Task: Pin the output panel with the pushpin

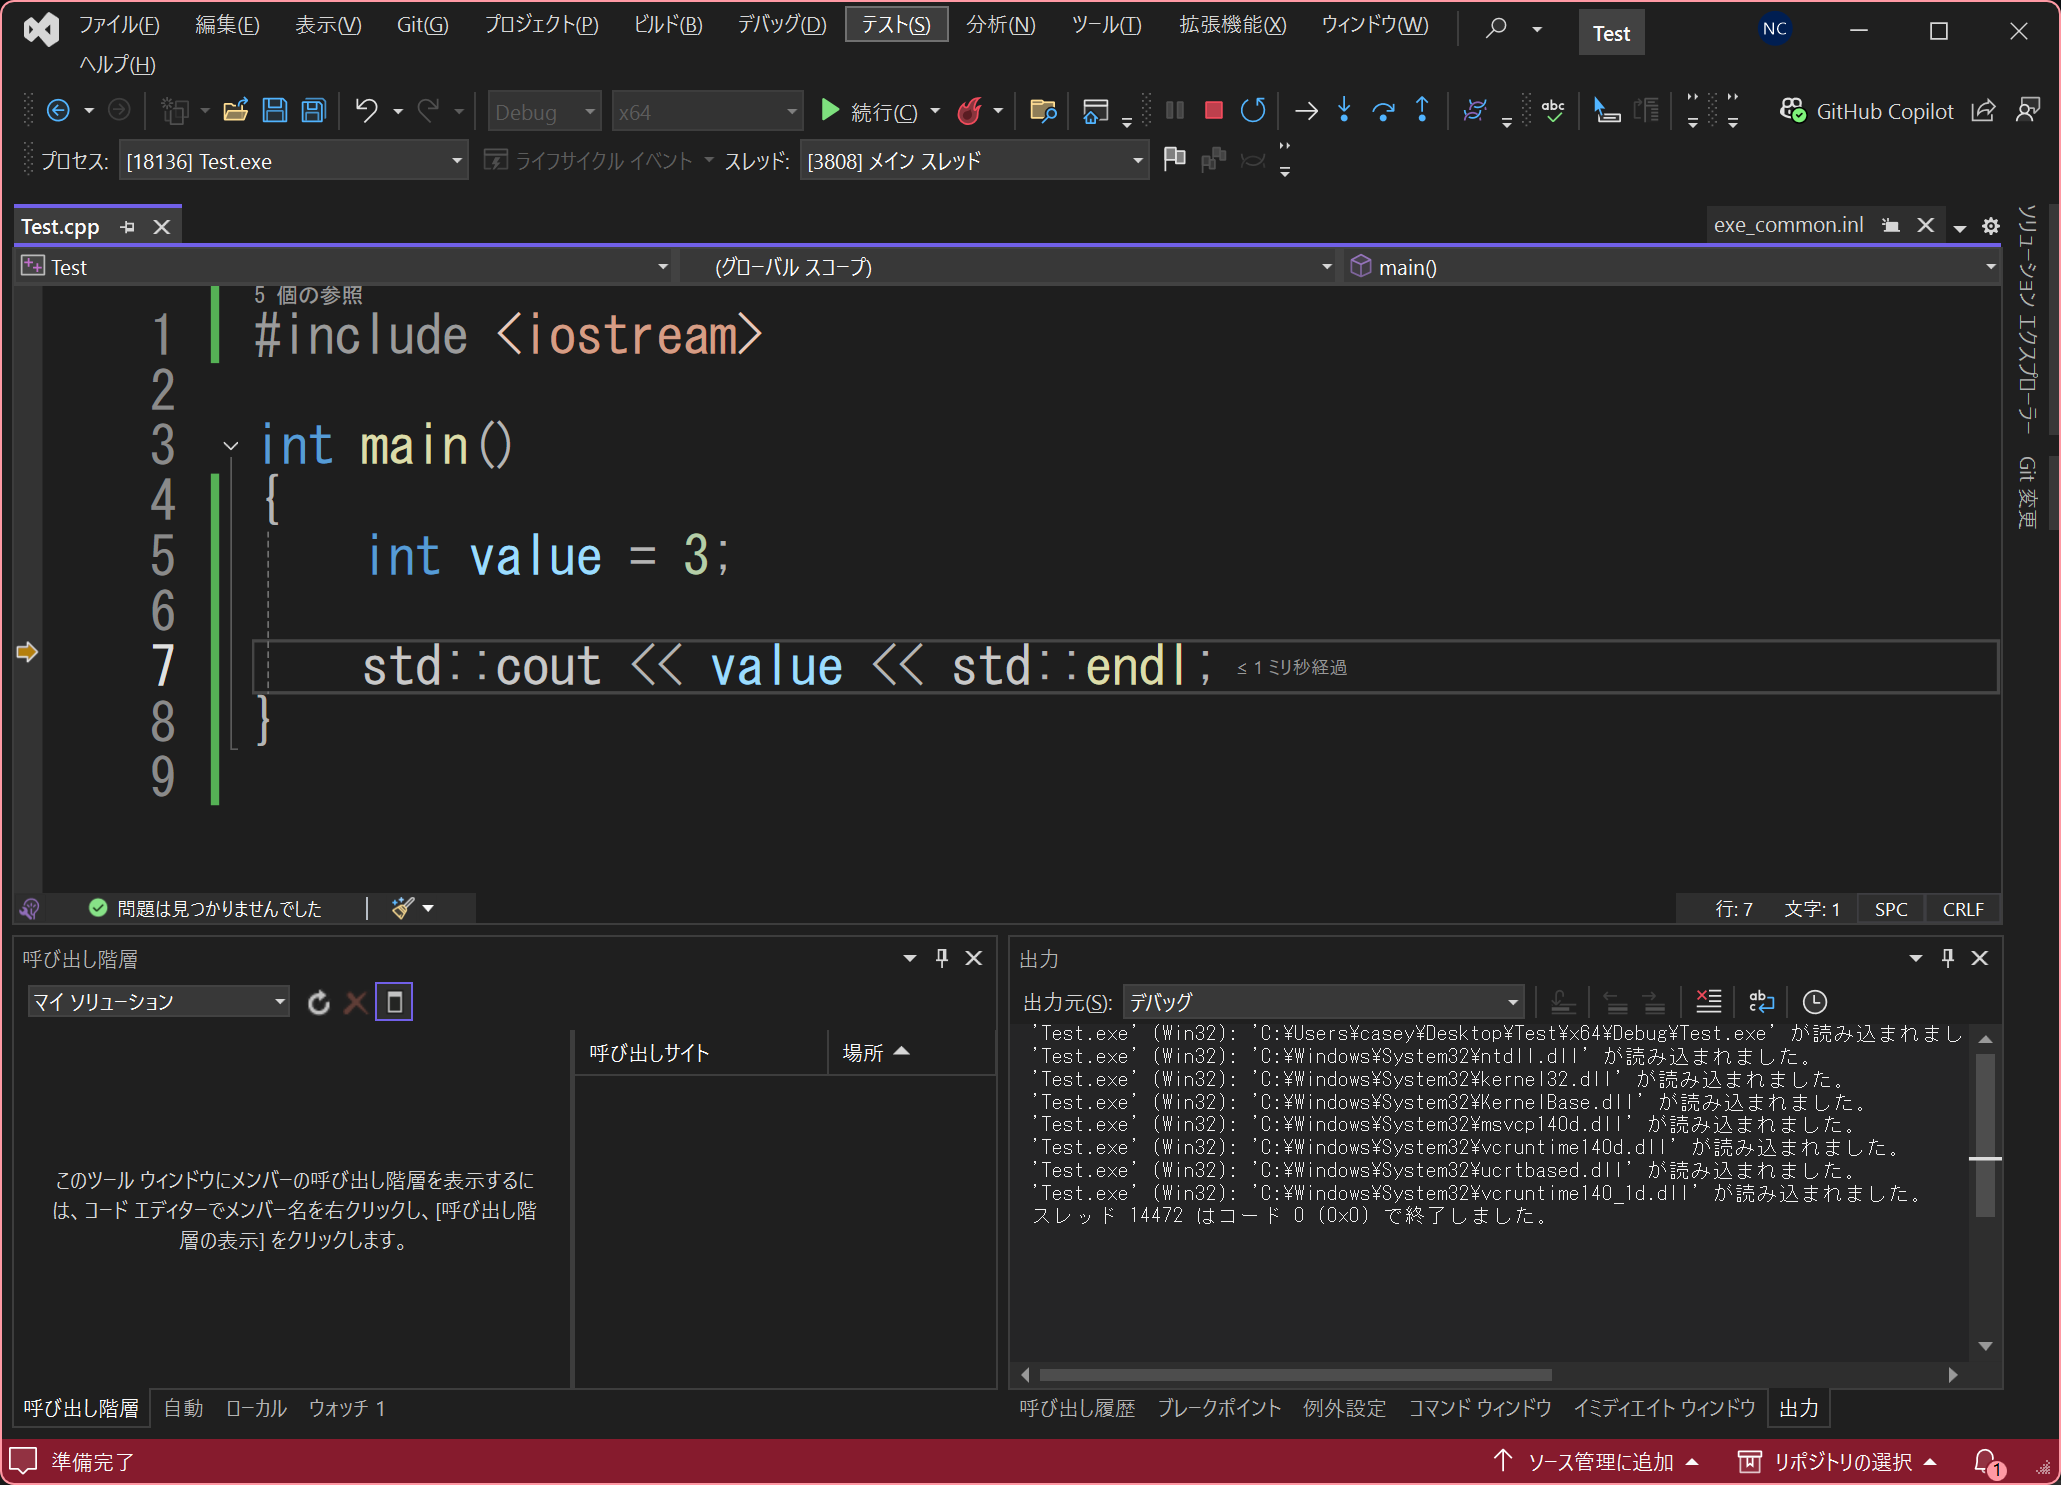Action: click(x=1947, y=958)
